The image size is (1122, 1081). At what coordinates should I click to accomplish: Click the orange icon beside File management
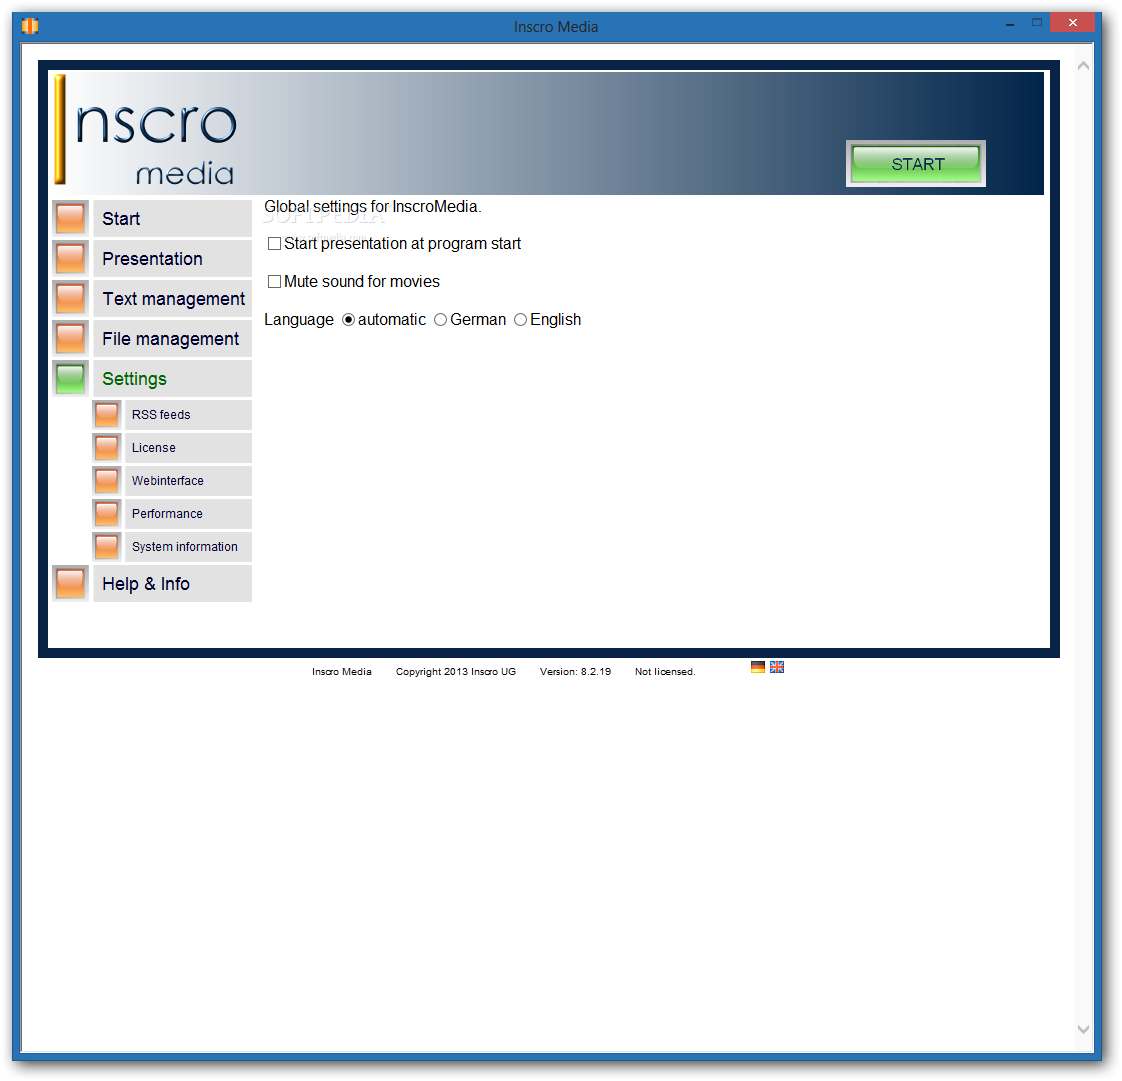[70, 338]
